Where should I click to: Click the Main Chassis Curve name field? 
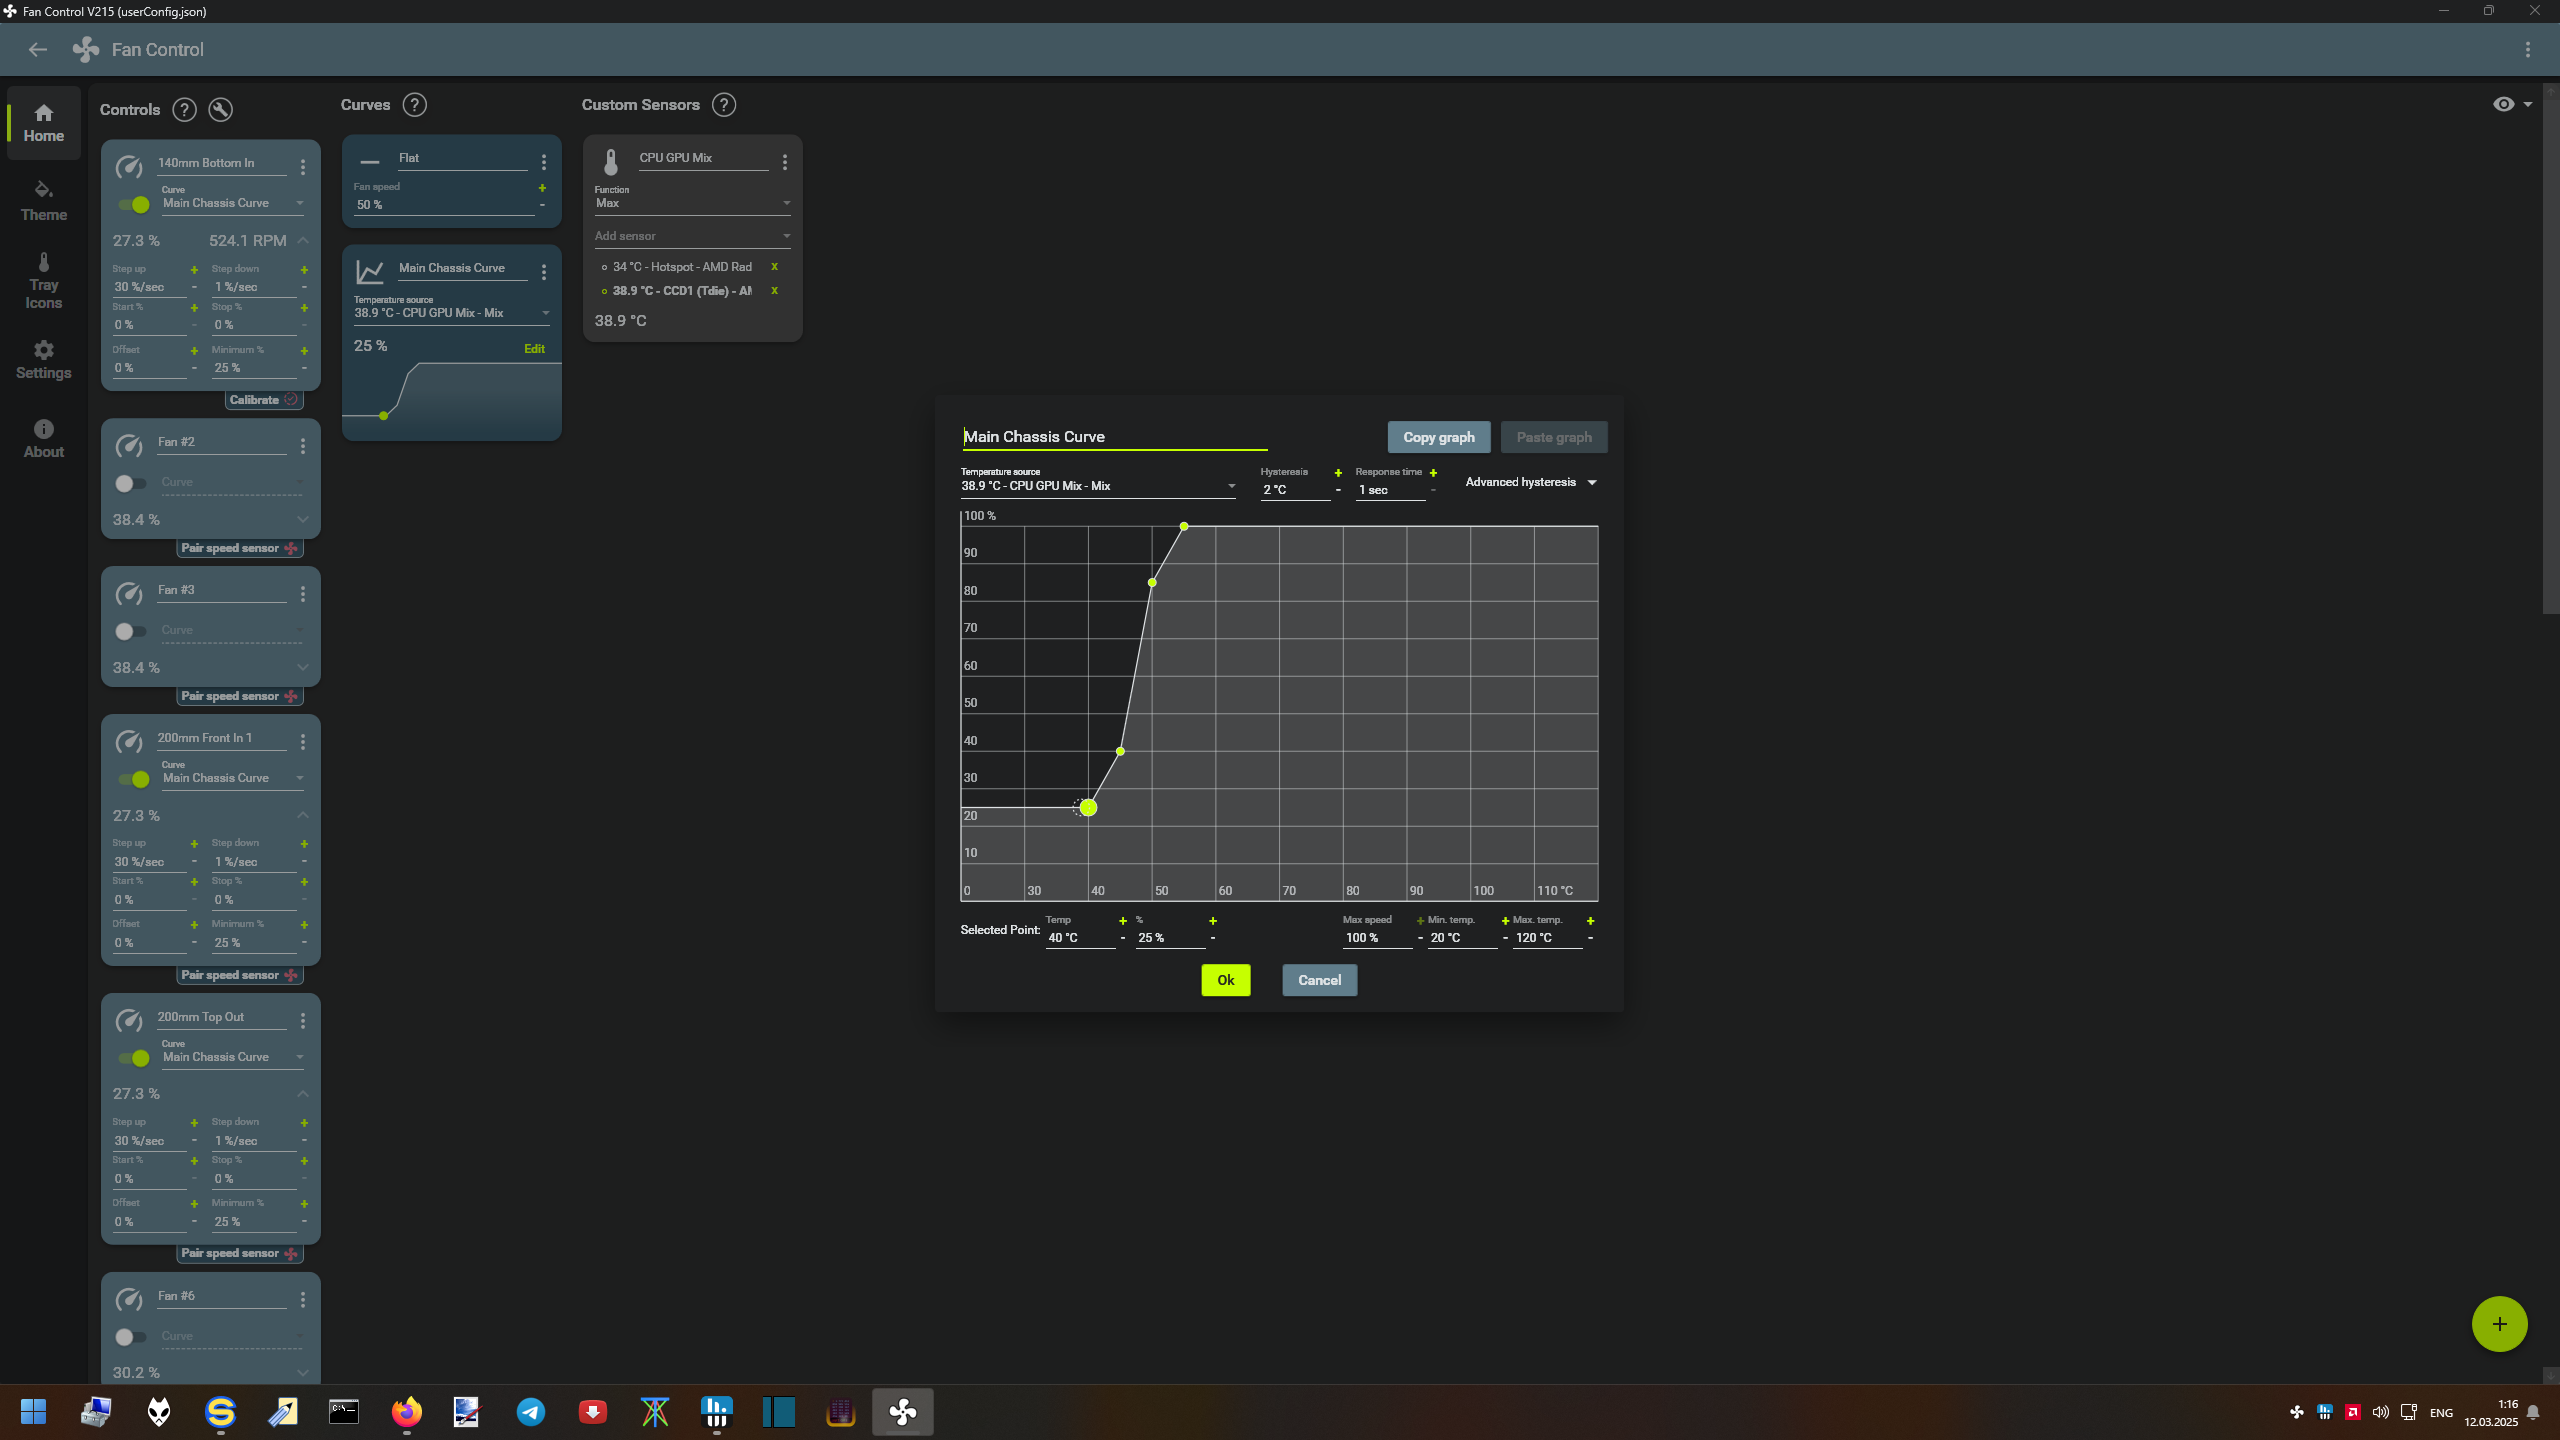click(1114, 437)
